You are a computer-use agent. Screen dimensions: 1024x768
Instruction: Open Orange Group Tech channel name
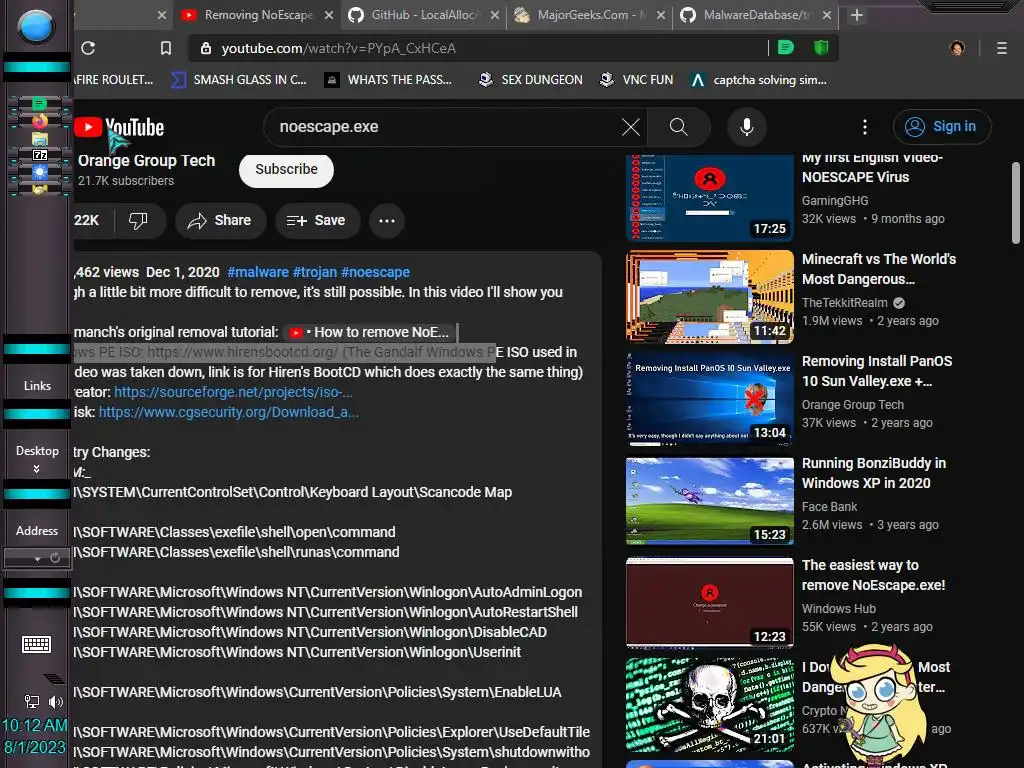[x=146, y=161]
